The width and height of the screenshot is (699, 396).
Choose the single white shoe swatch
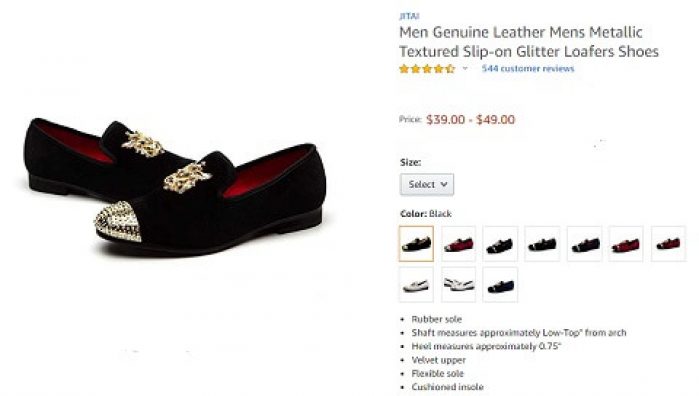pyautogui.click(x=416, y=285)
